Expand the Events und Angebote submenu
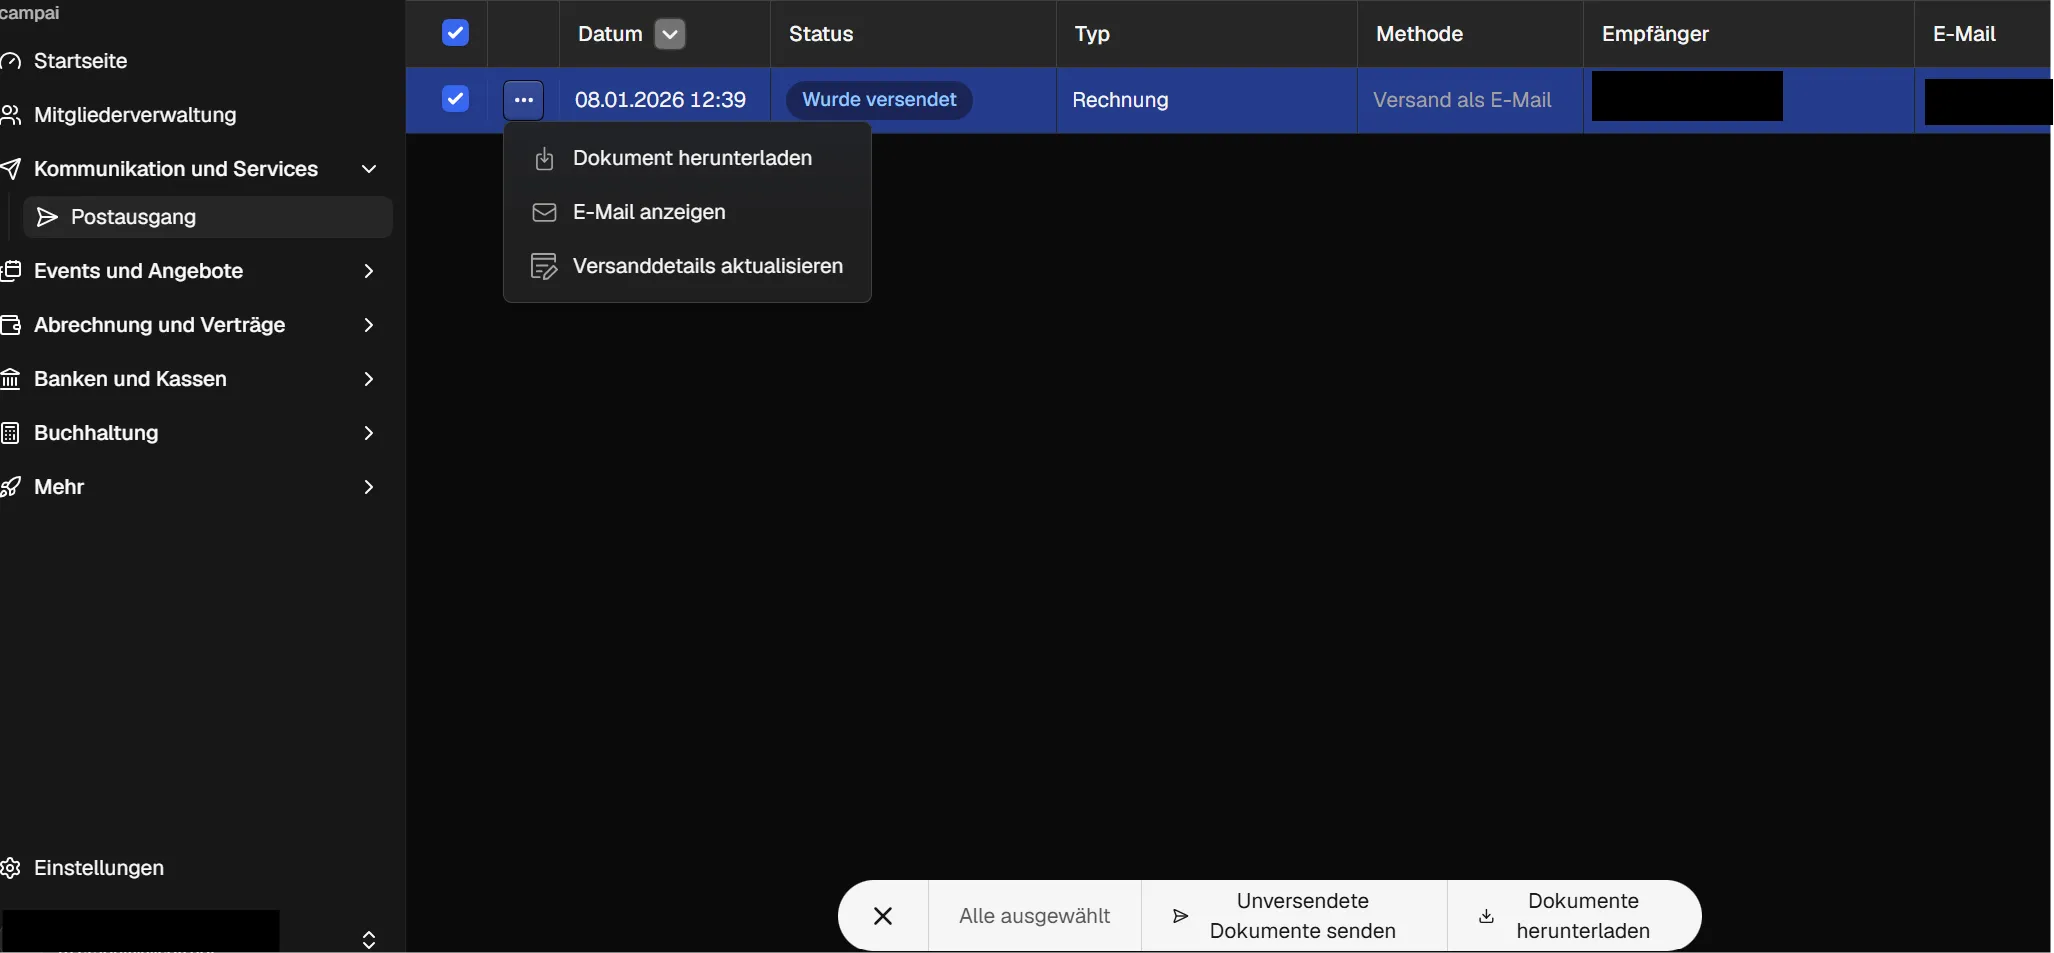This screenshot has height=953, width=2054. (x=369, y=272)
